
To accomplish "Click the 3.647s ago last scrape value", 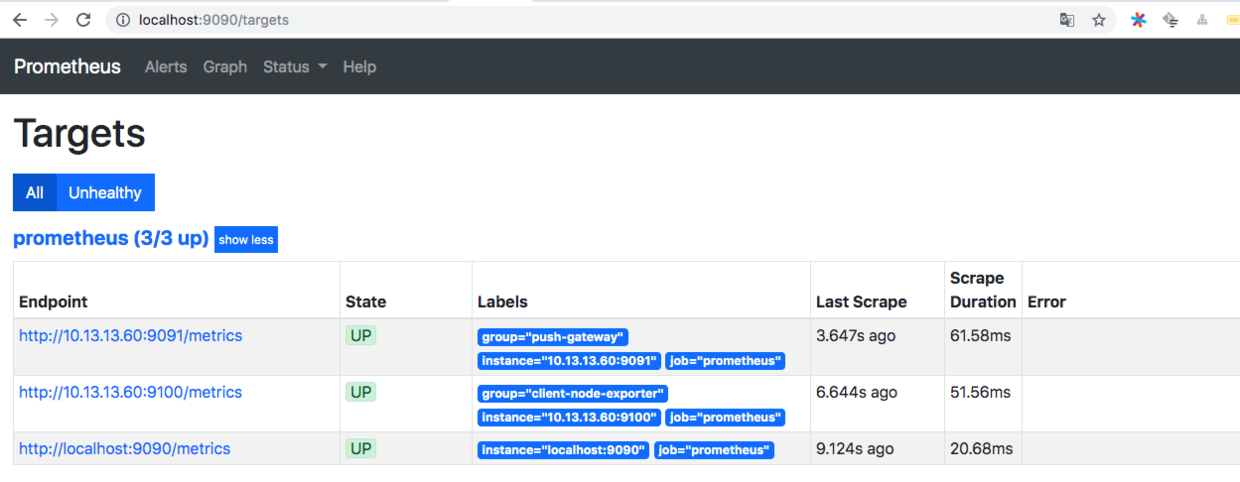I will [855, 336].
